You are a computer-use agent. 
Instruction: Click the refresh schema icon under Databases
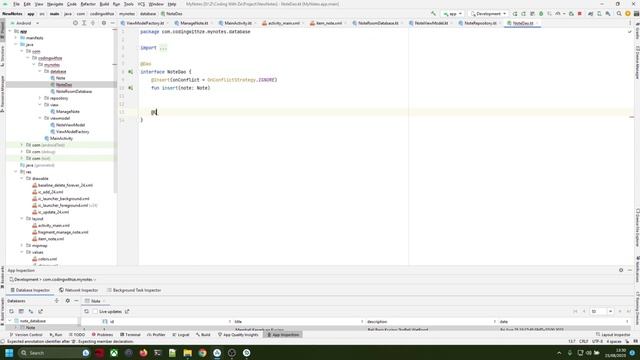pyautogui.click(x=11, y=311)
